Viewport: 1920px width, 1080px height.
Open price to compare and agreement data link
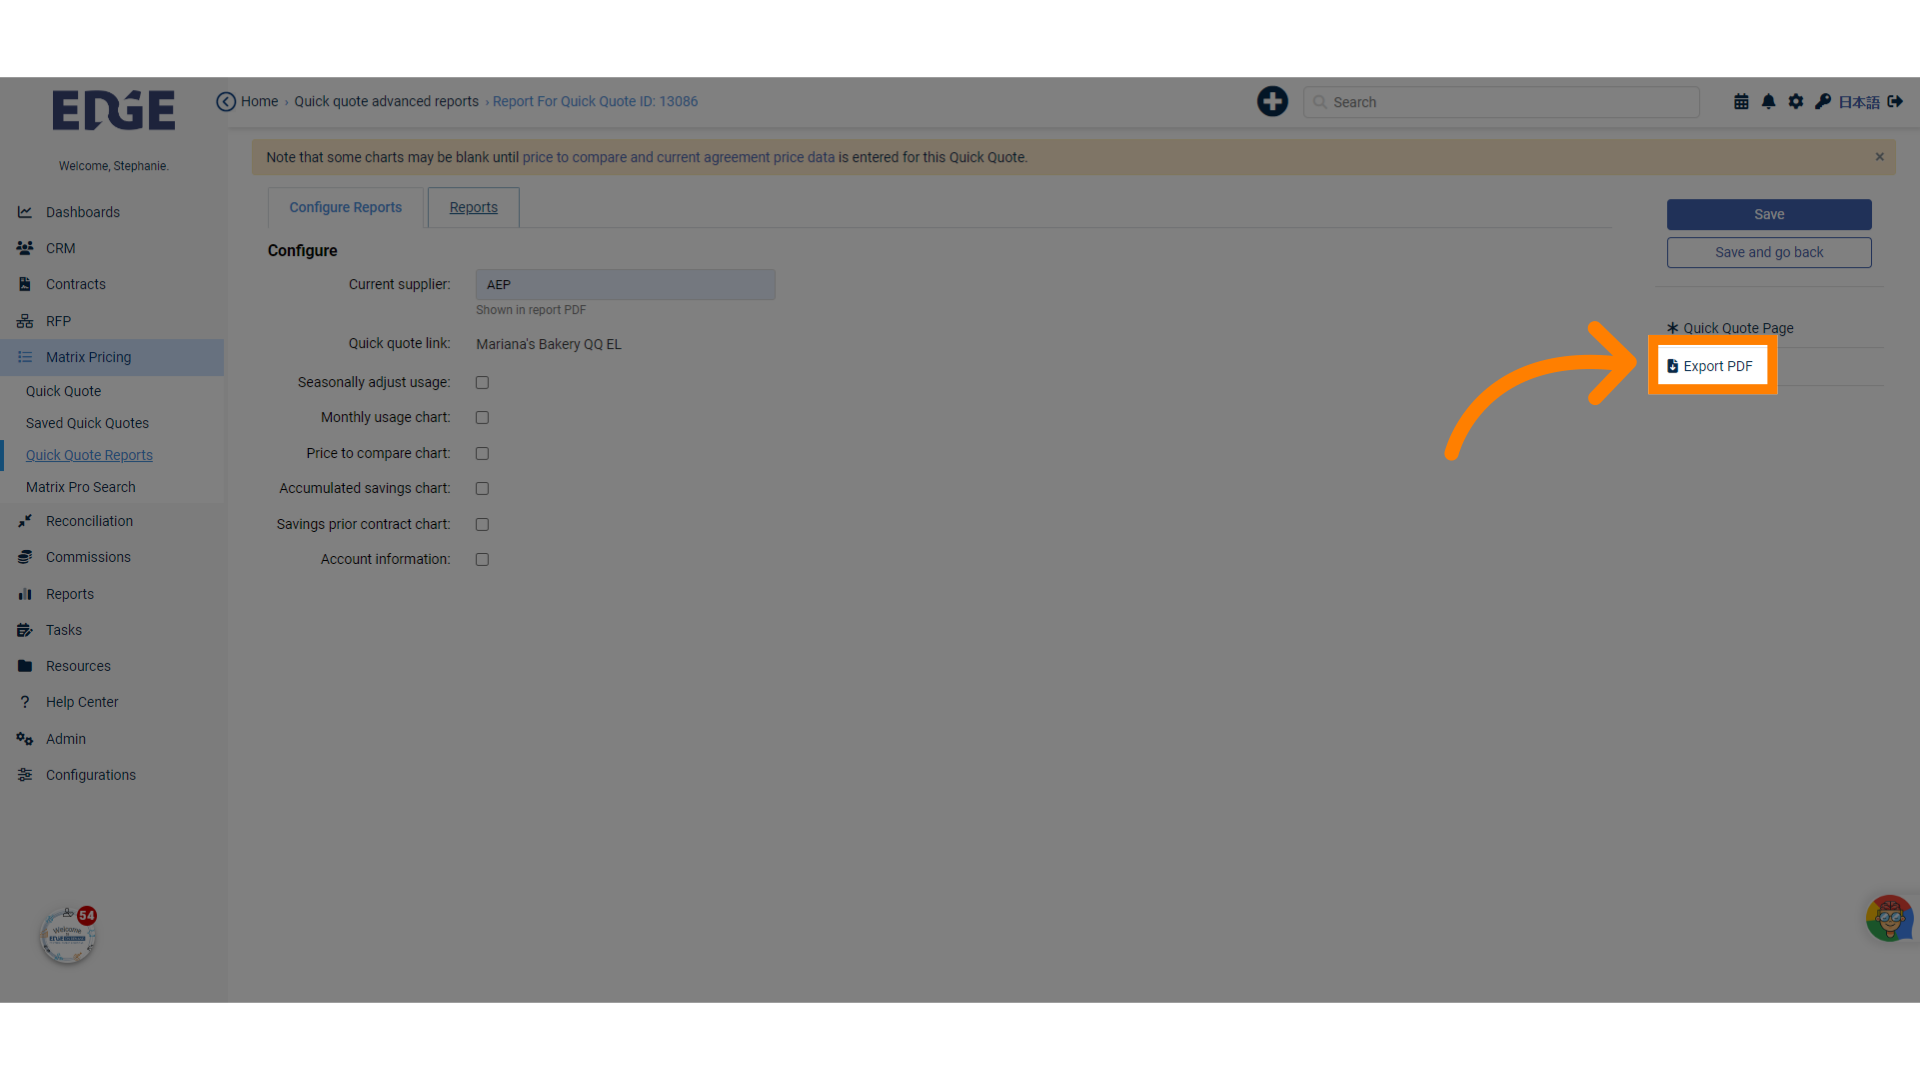(x=678, y=157)
